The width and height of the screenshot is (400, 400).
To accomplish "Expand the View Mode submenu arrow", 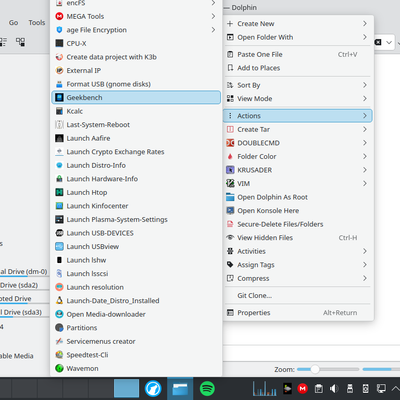I will tap(365, 98).
